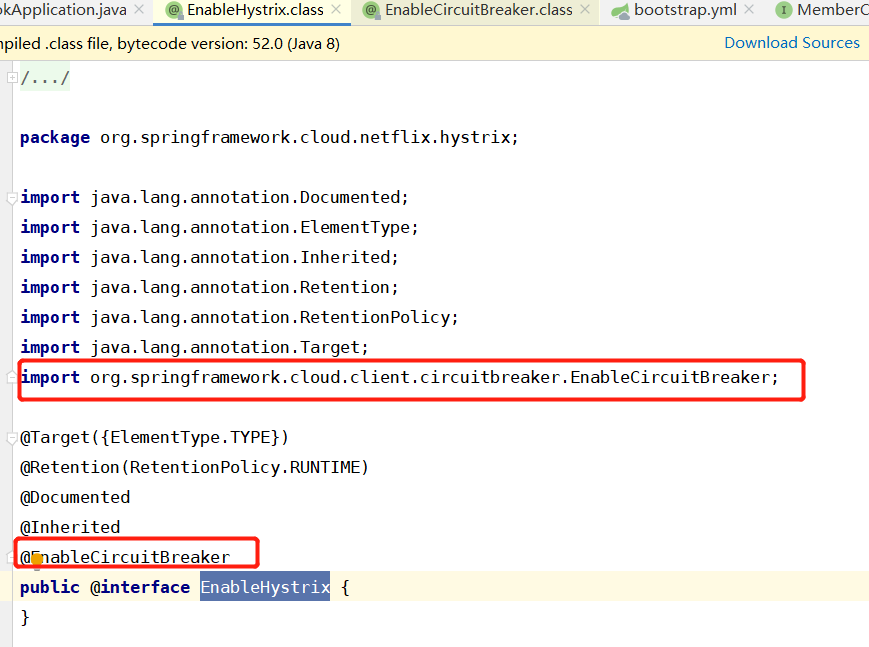Click the Download Sources link
Image resolution: width=869 pixels, height=647 pixels.
point(792,43)
